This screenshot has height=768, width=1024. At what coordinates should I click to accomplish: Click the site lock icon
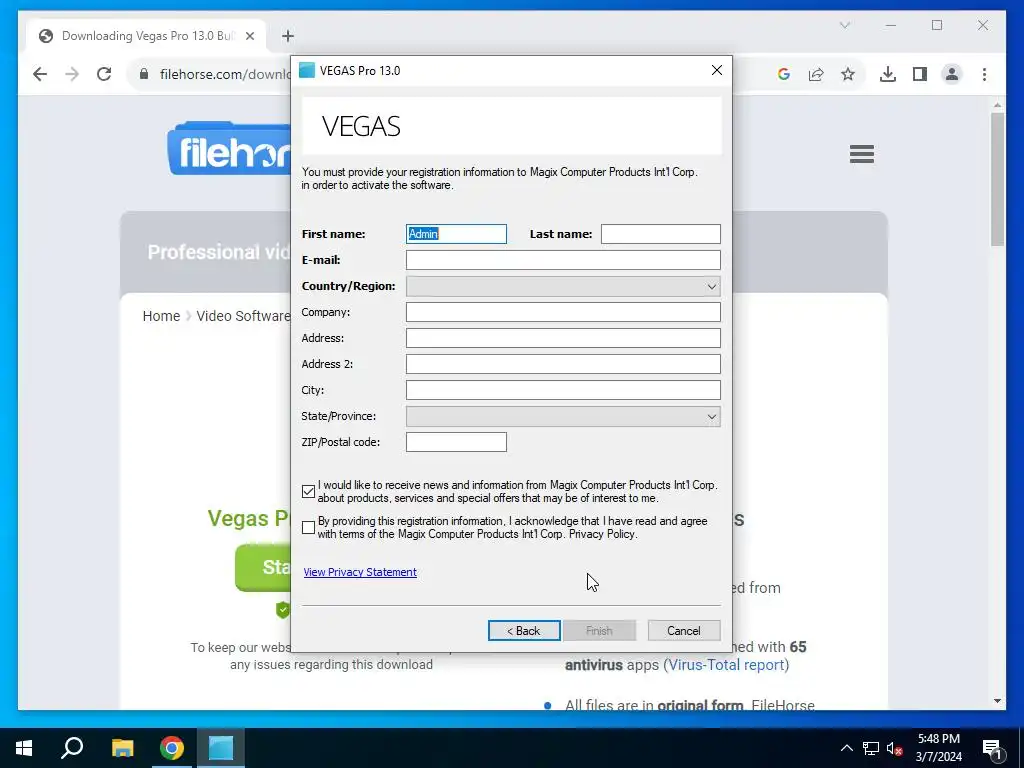pyautogui.click(x=144, y=74)
